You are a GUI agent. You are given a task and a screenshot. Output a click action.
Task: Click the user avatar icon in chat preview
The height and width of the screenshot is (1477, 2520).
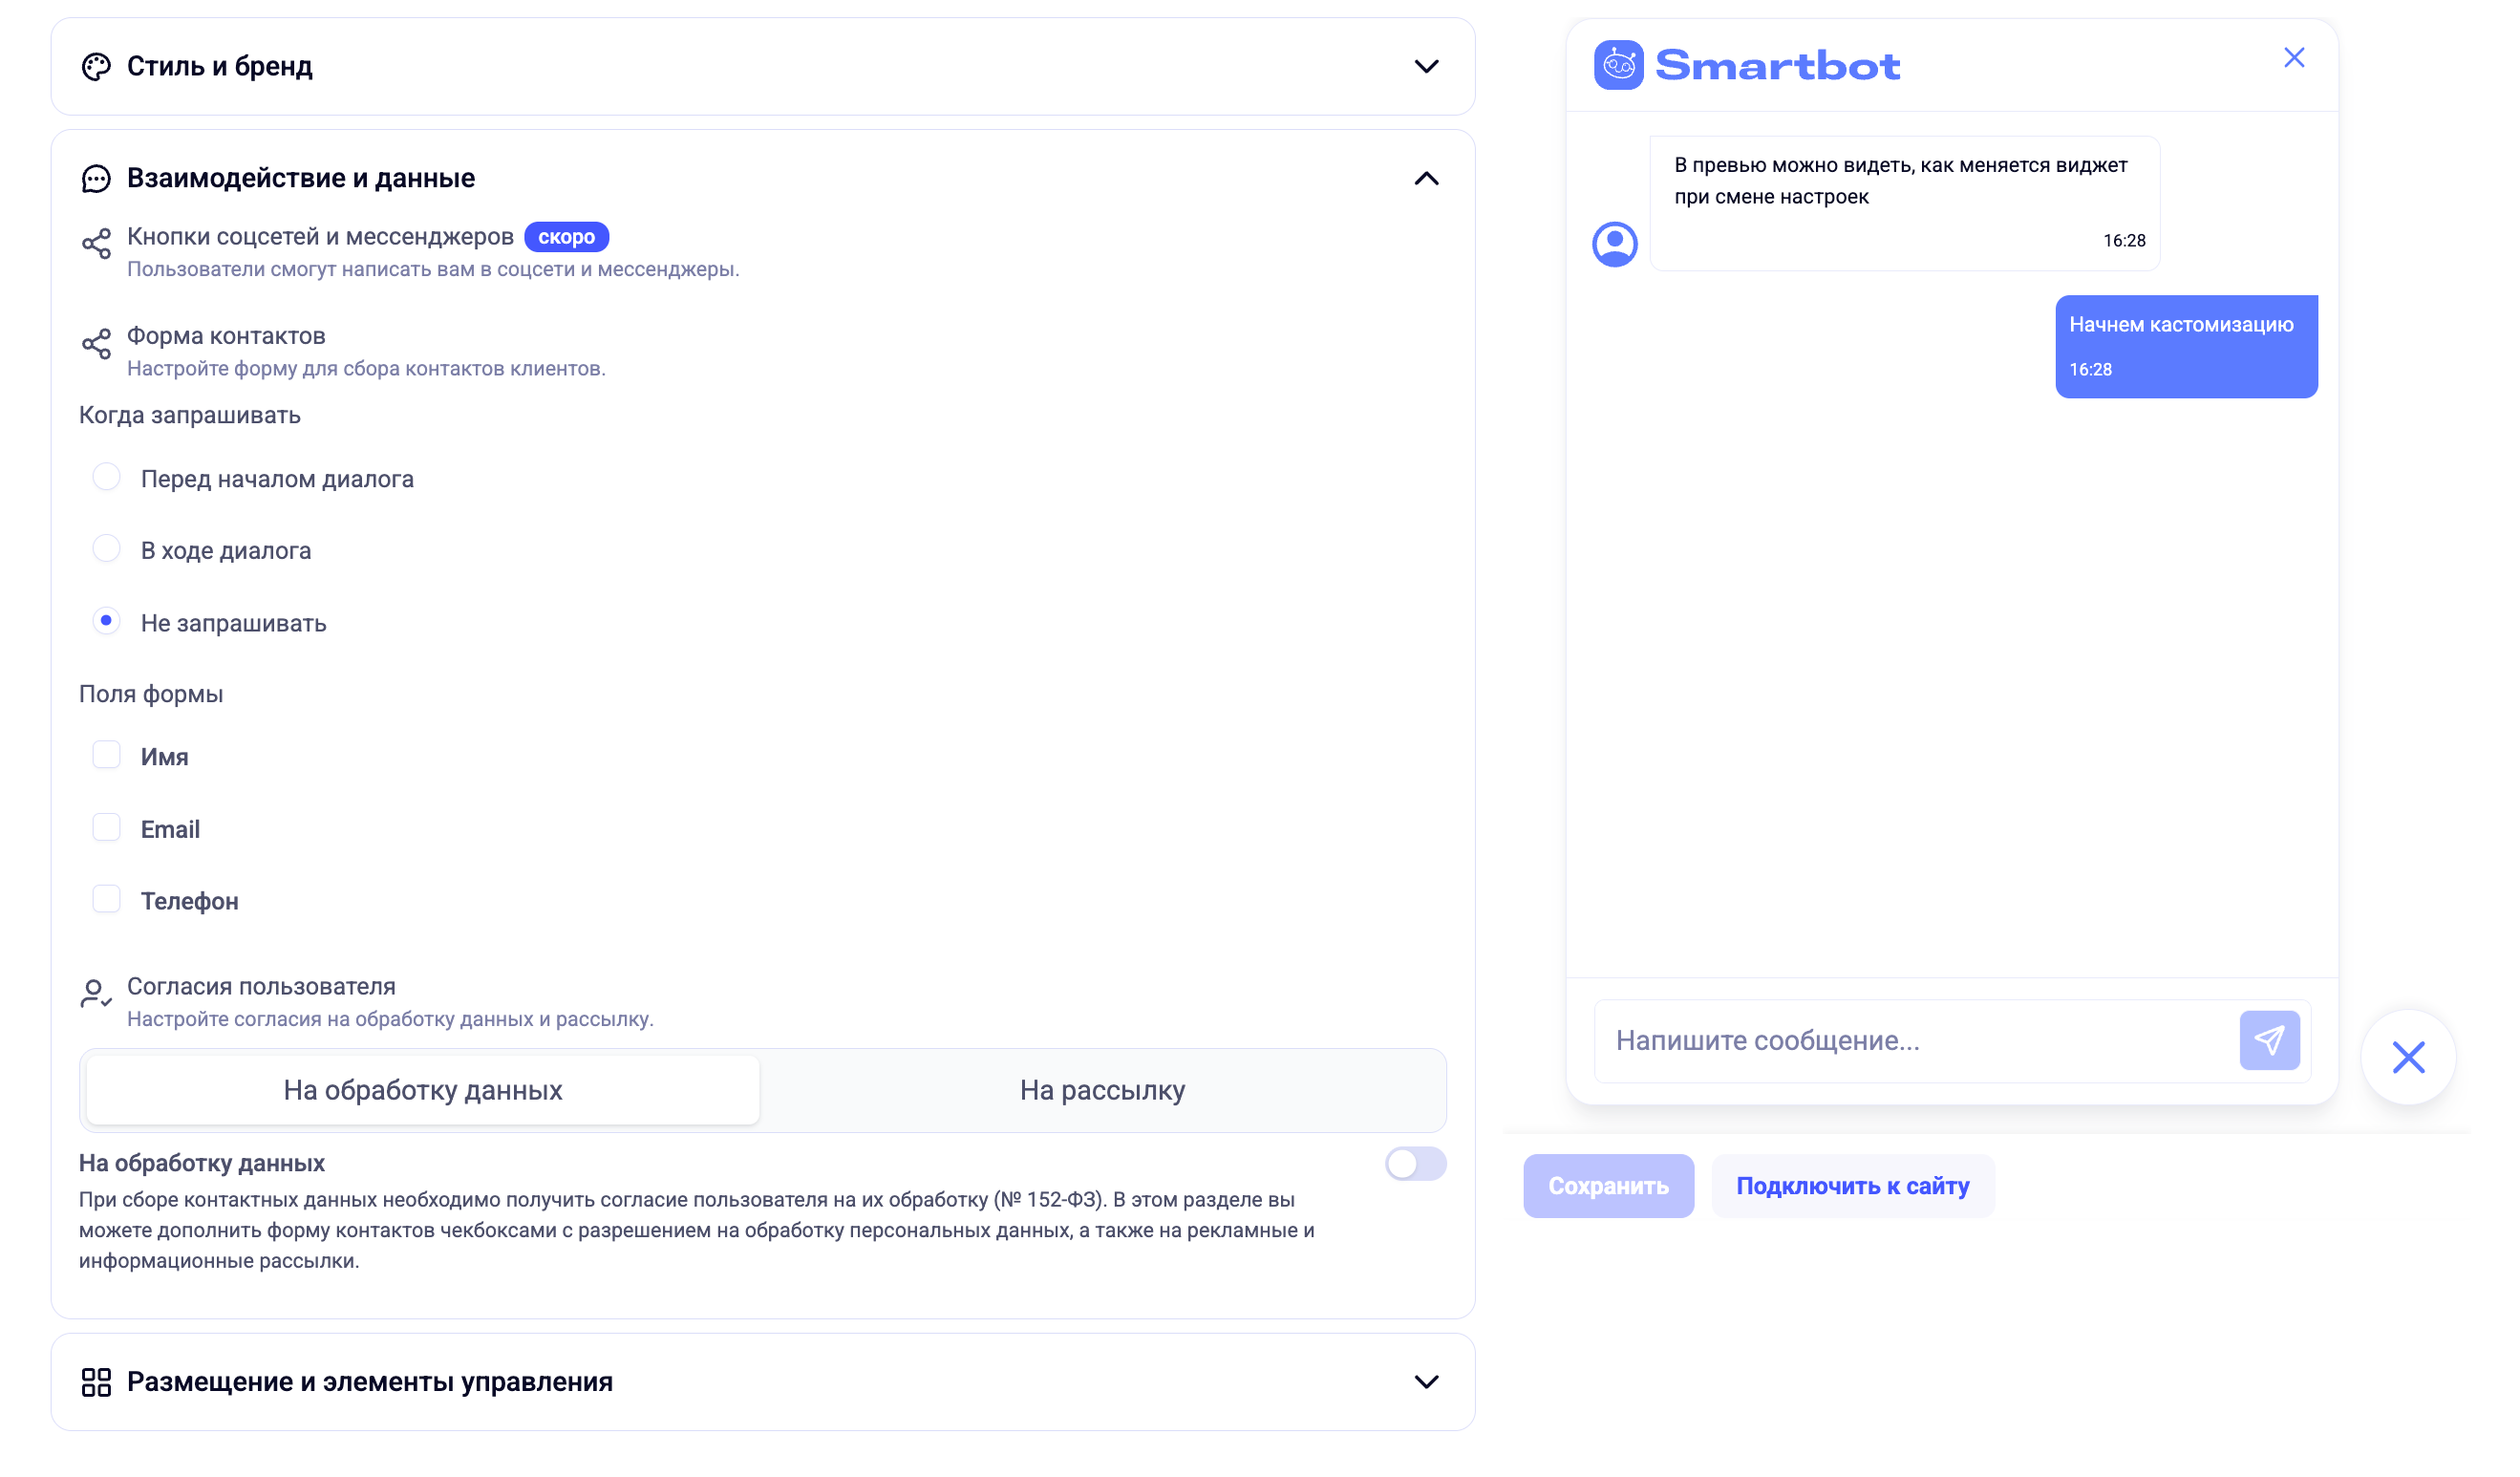(1614, 244)
